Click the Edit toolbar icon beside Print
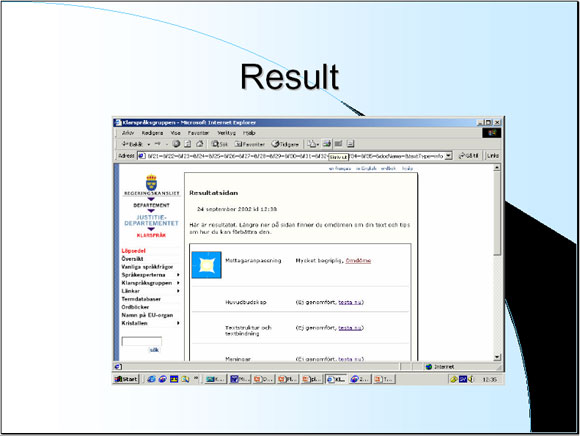 pos(338,143)
